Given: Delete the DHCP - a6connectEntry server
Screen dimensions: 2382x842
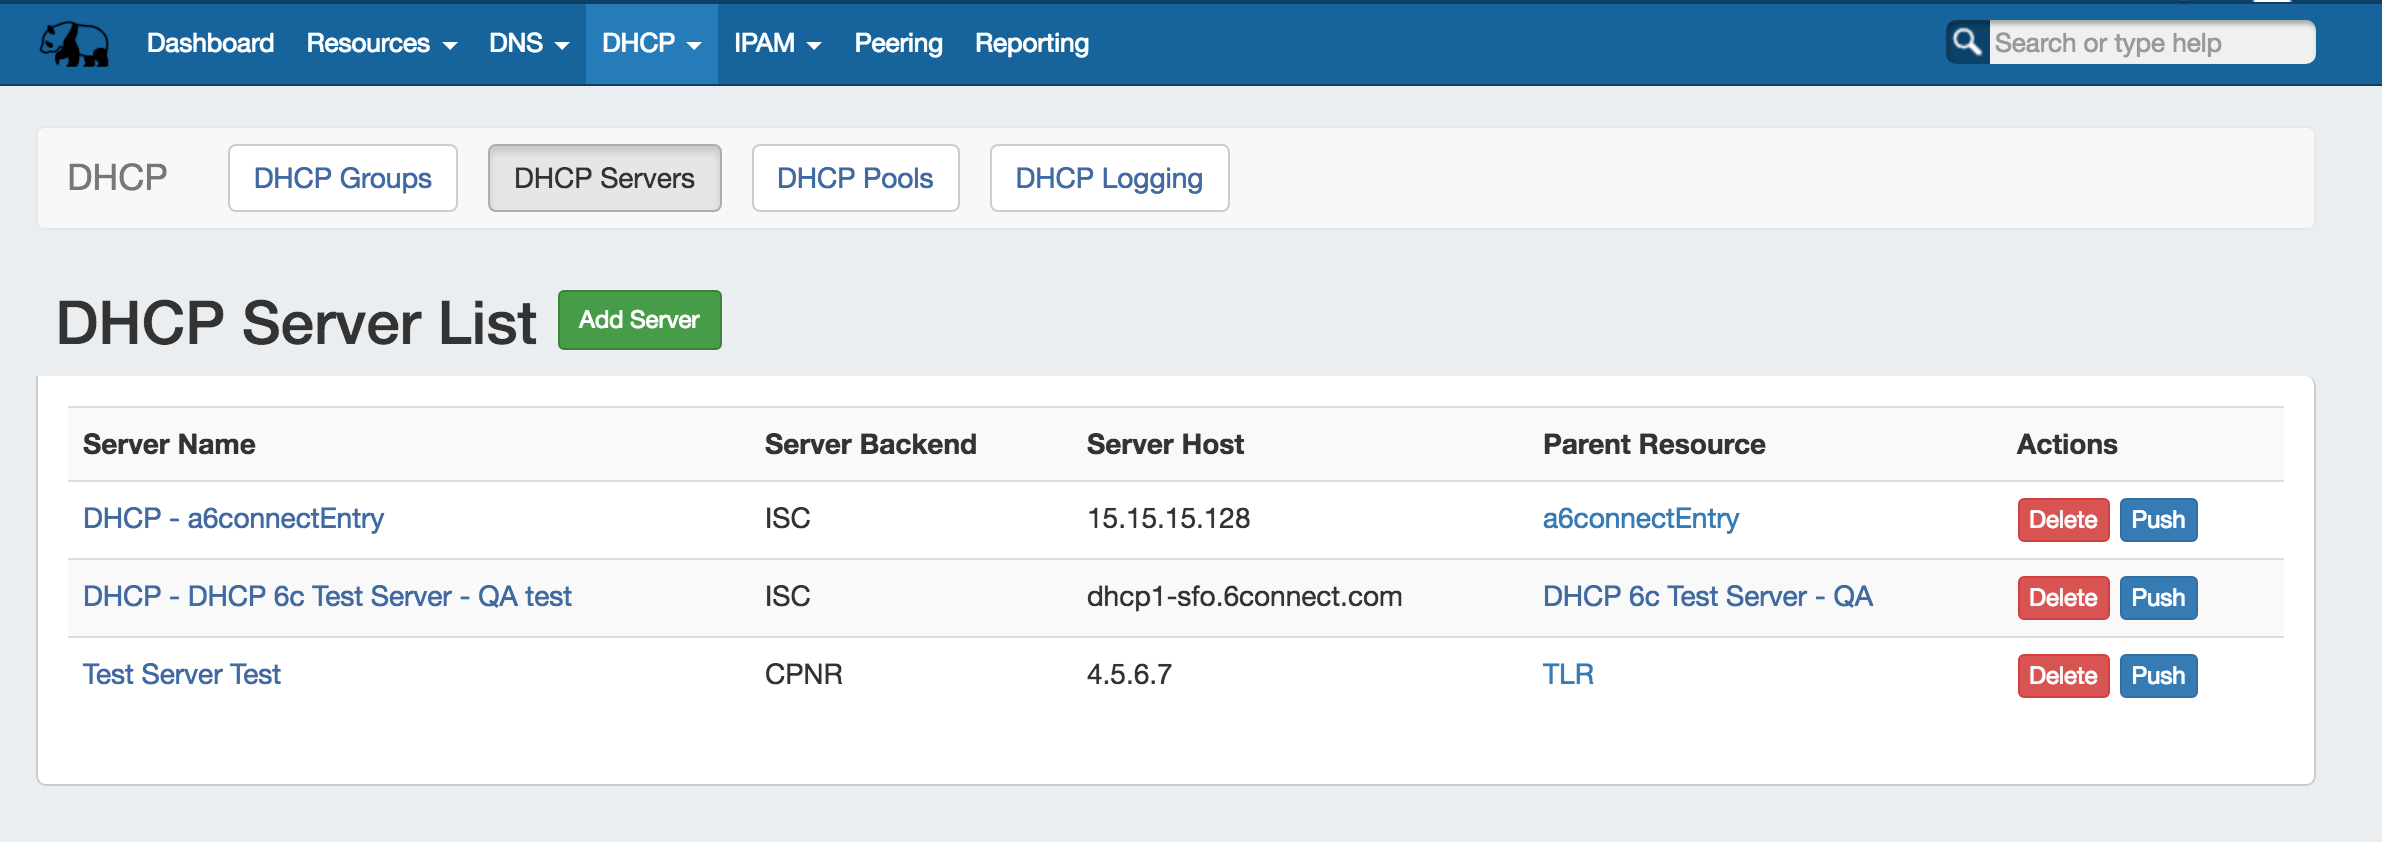Looking at the screenshot, I should [x=2062, y=520].
